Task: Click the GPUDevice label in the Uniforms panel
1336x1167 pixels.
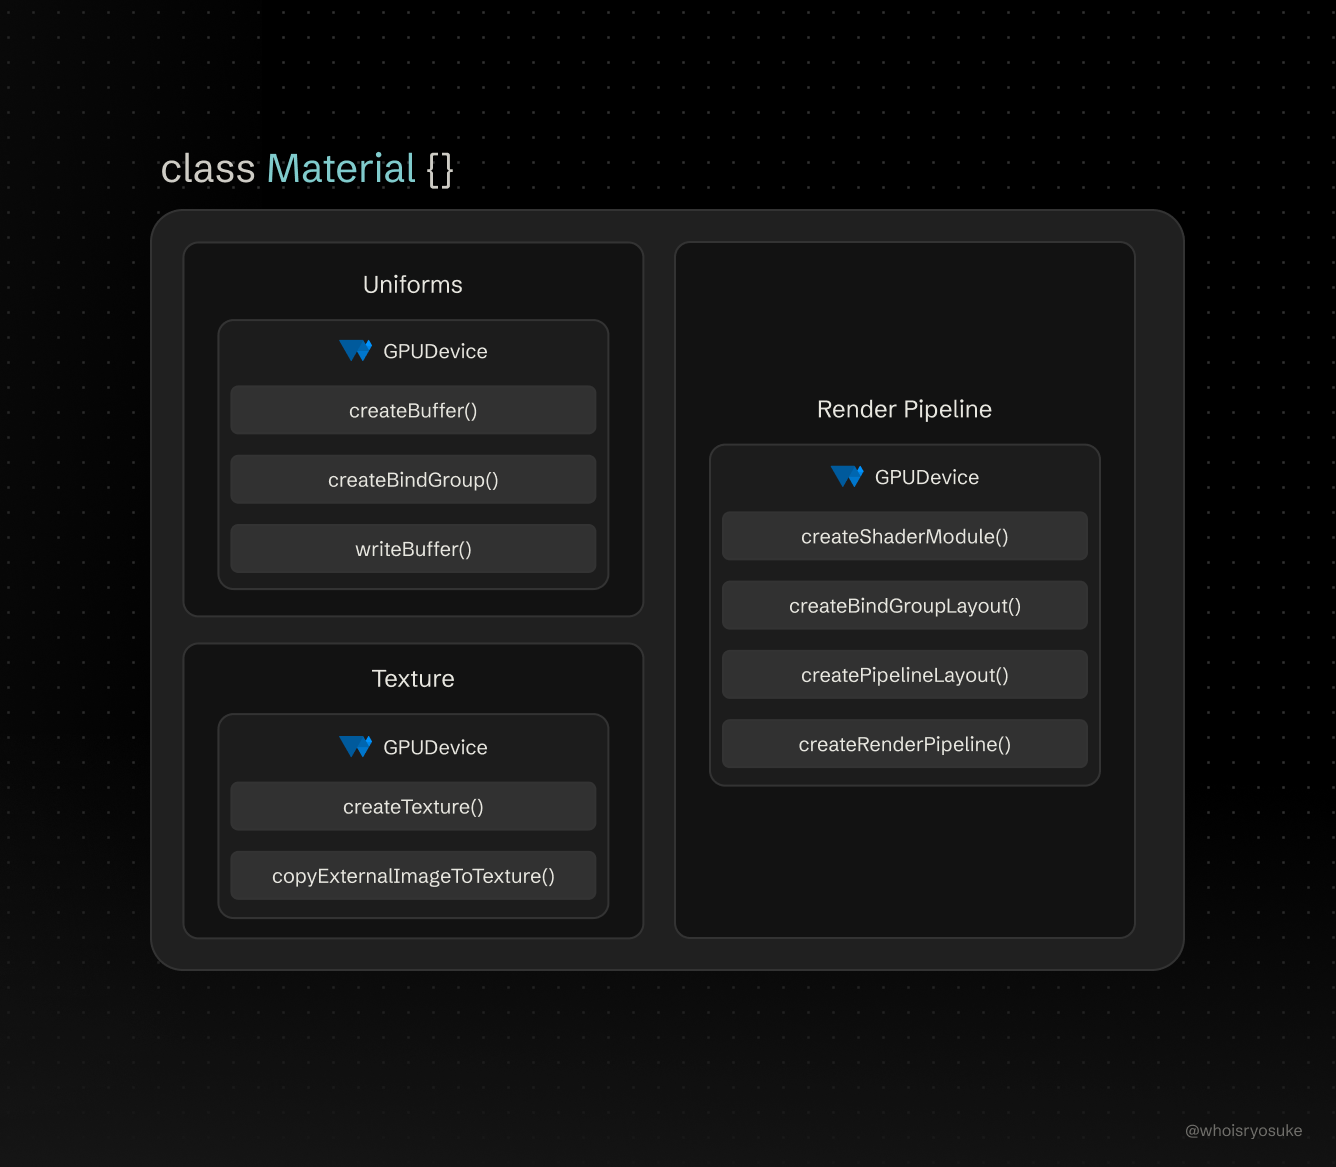Action: [x=436, y=351]
